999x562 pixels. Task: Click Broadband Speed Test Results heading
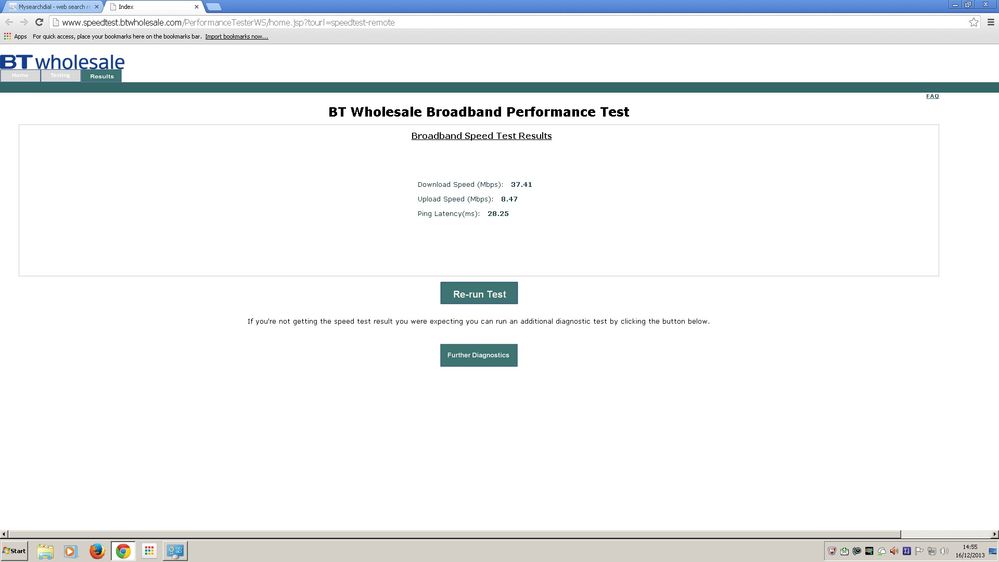[x=481, y=136]
